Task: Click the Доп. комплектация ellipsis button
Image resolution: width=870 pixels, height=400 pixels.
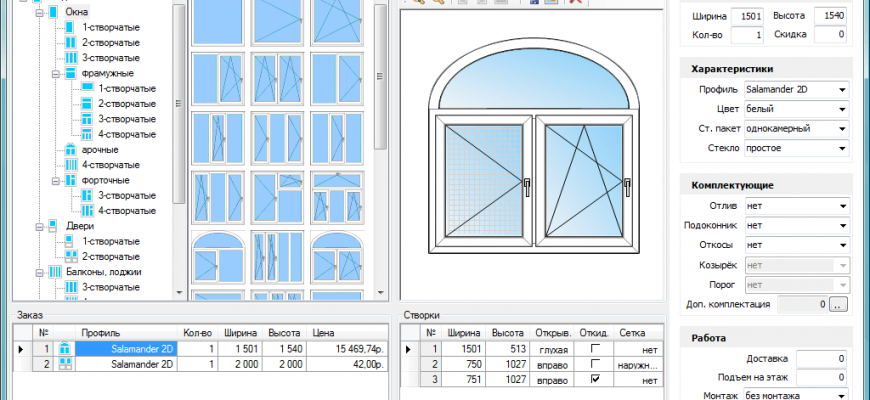Action: [x=838, y=304]
